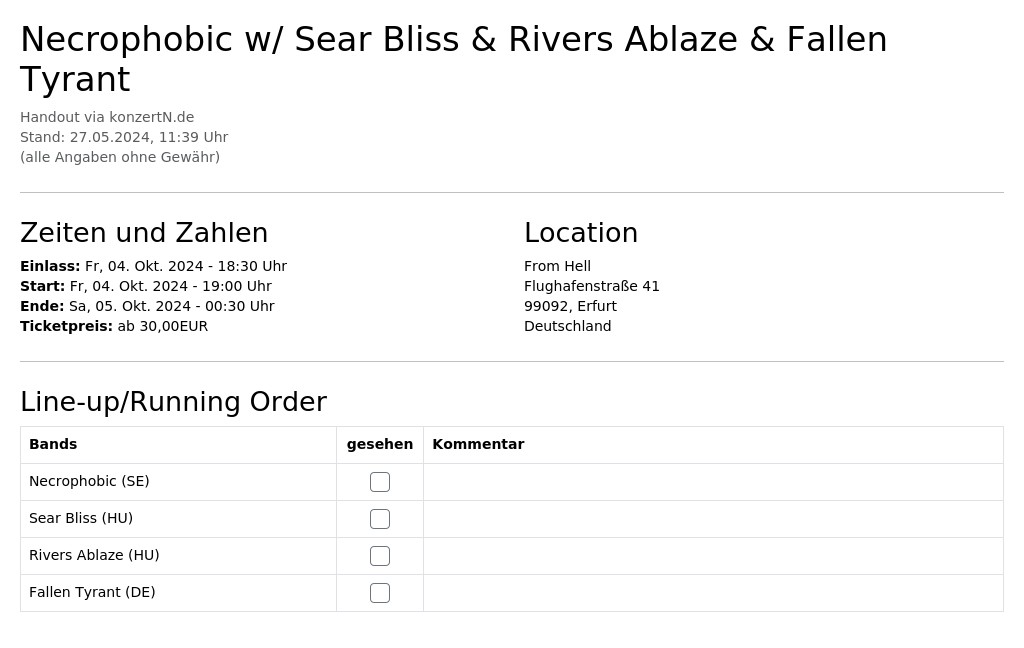Viewport: 1024px width, 648px height.
Task: Check the Necrophobic (SE) gesehen checkbox
Action: point(379,482)
